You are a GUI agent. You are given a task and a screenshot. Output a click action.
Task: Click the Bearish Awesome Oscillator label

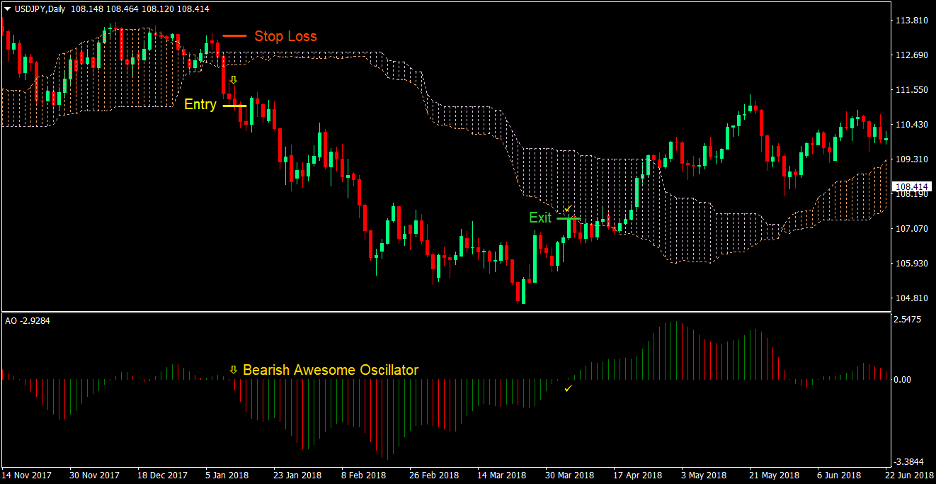(x=331, y=370)
